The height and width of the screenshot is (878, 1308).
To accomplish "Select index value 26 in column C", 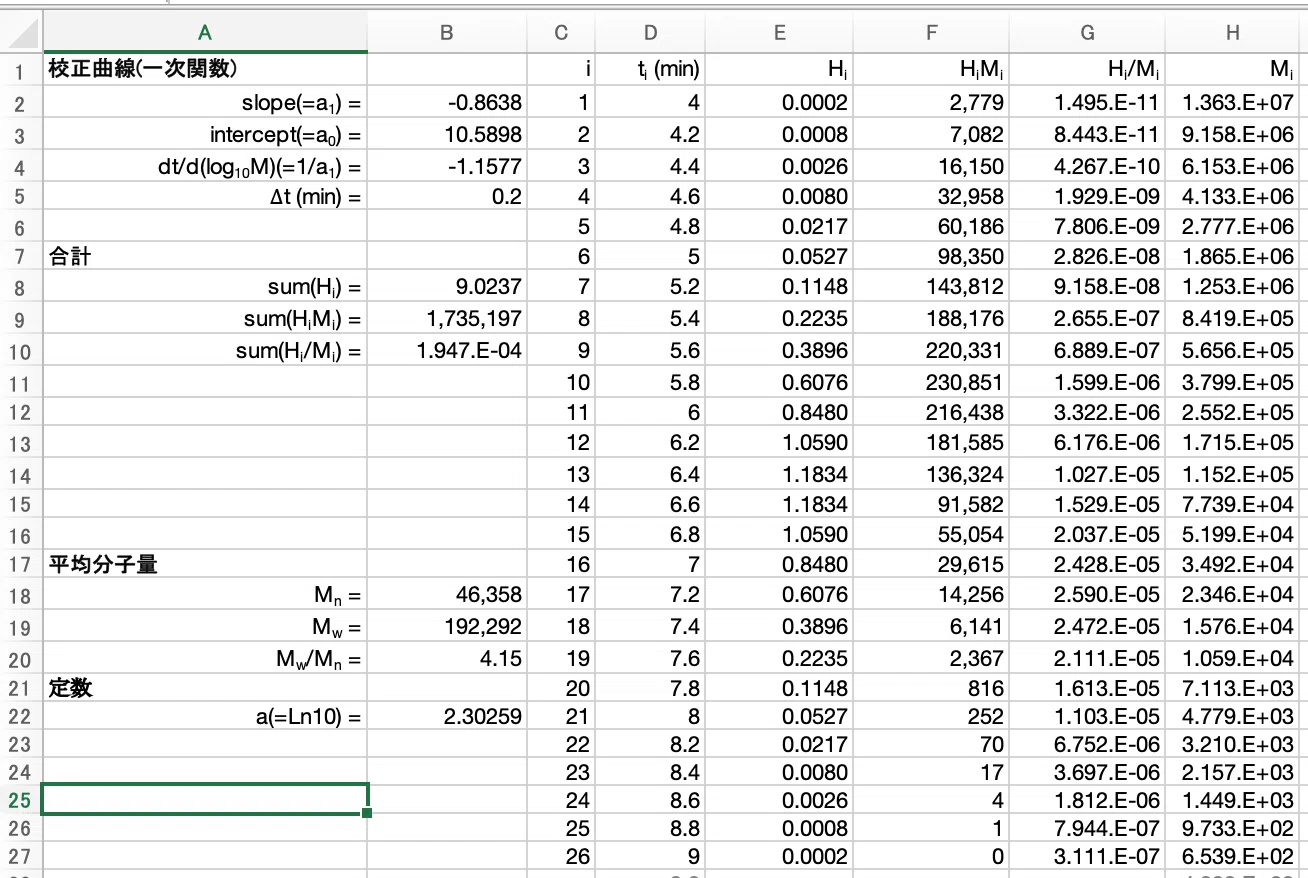I will click(561, 856).
